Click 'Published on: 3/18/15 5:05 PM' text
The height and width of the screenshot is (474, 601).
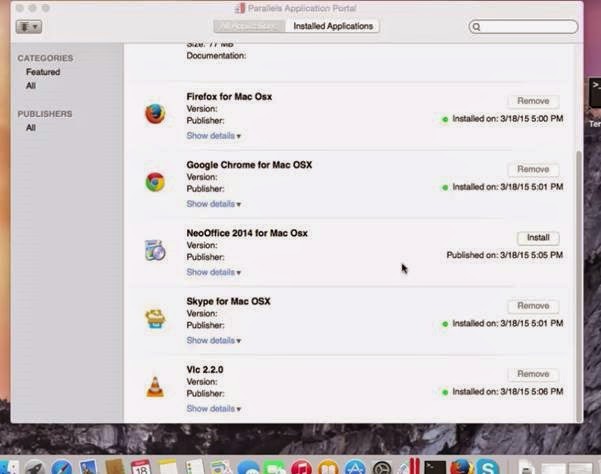pyautogui.click(x=505, y=255)
